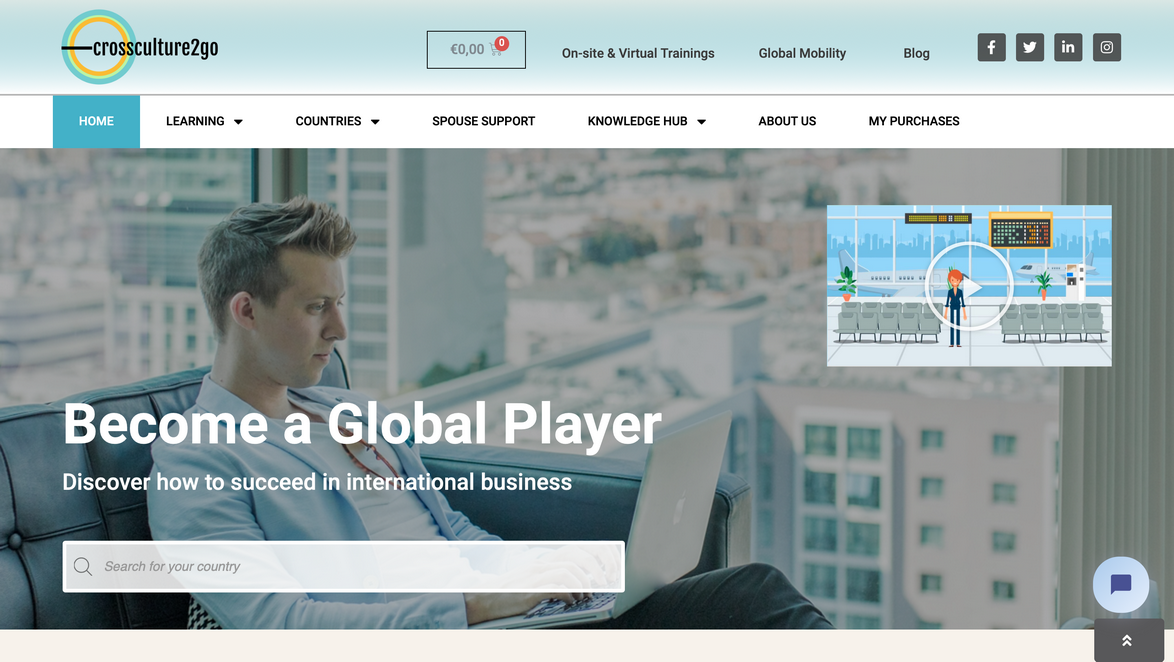The height and width of the screenshot is (662, 1174).
Task: Open the chat bubble widget
Action: pos(1121,584)
